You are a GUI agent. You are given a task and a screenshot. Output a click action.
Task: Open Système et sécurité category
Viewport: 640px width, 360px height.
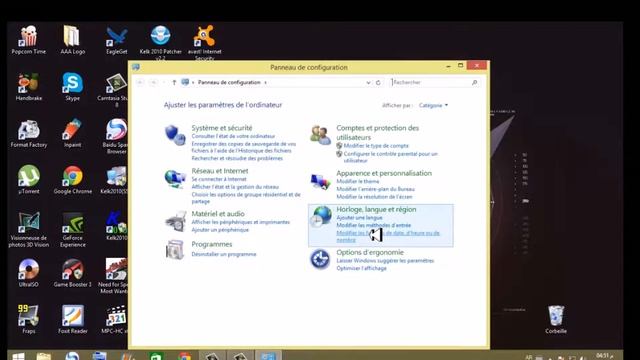click(222, 128)
